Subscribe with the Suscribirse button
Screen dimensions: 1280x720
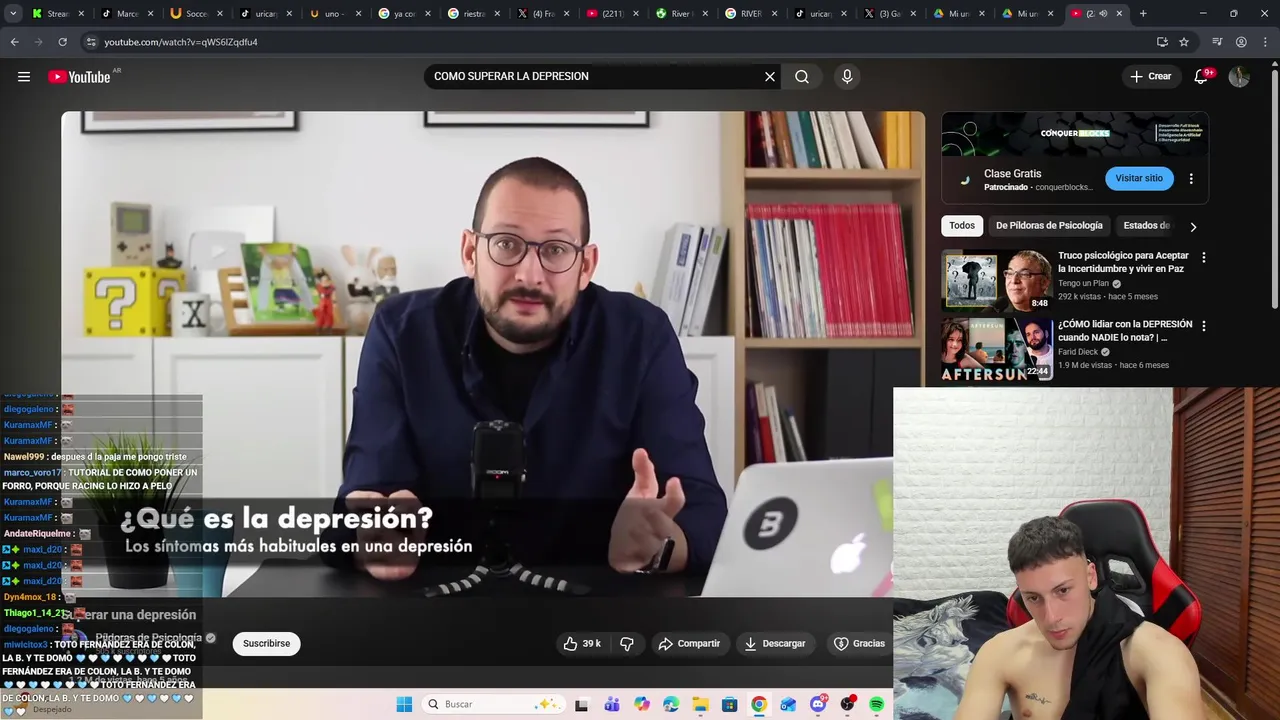pyautogui.click(x=266, y=643)
